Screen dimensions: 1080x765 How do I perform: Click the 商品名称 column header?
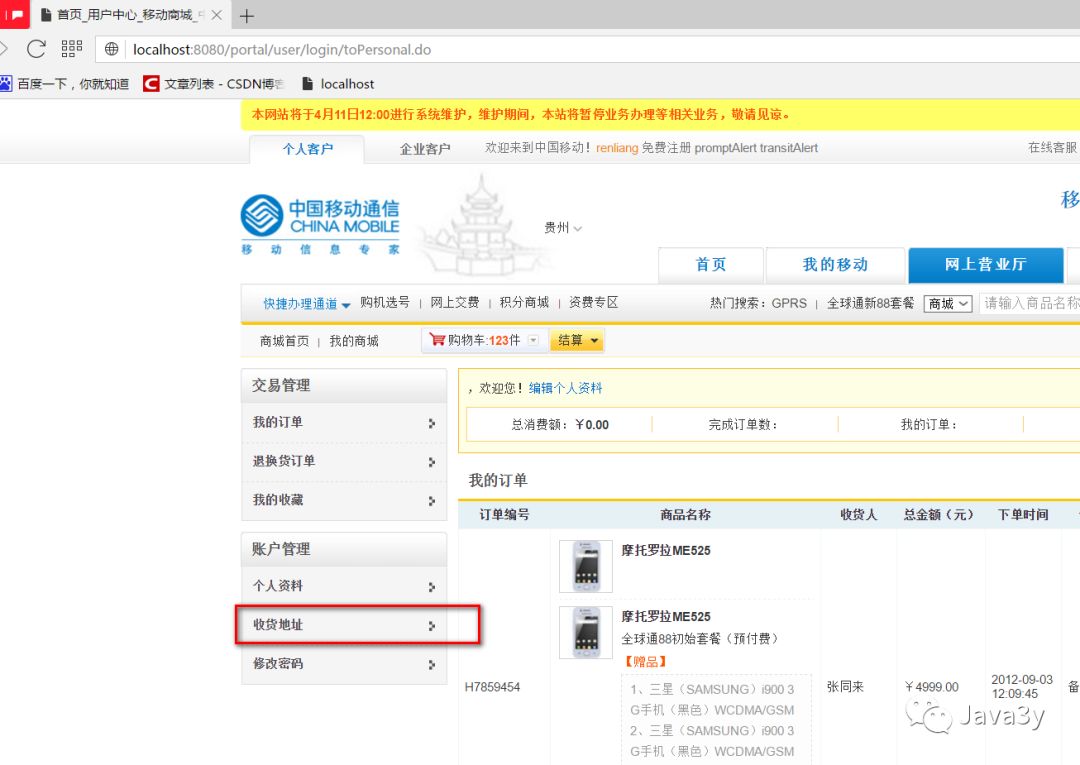(685, 514)
